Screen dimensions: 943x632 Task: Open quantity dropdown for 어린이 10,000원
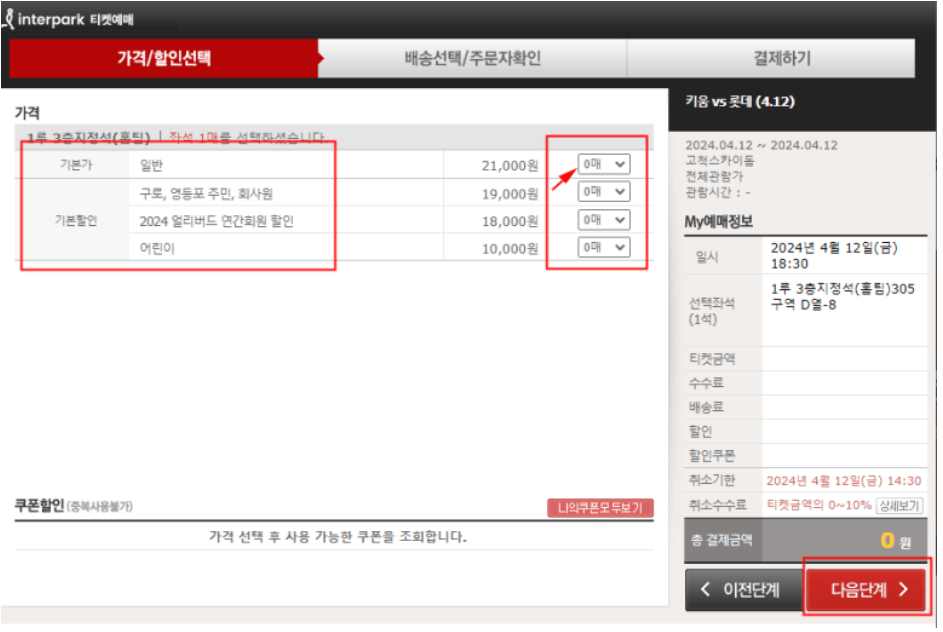coord(605,248)
